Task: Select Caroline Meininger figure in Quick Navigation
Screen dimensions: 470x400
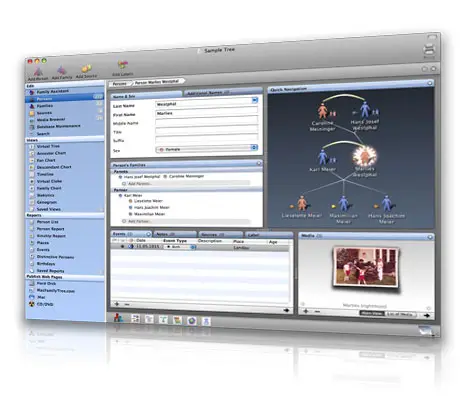Action: (323, 111)
